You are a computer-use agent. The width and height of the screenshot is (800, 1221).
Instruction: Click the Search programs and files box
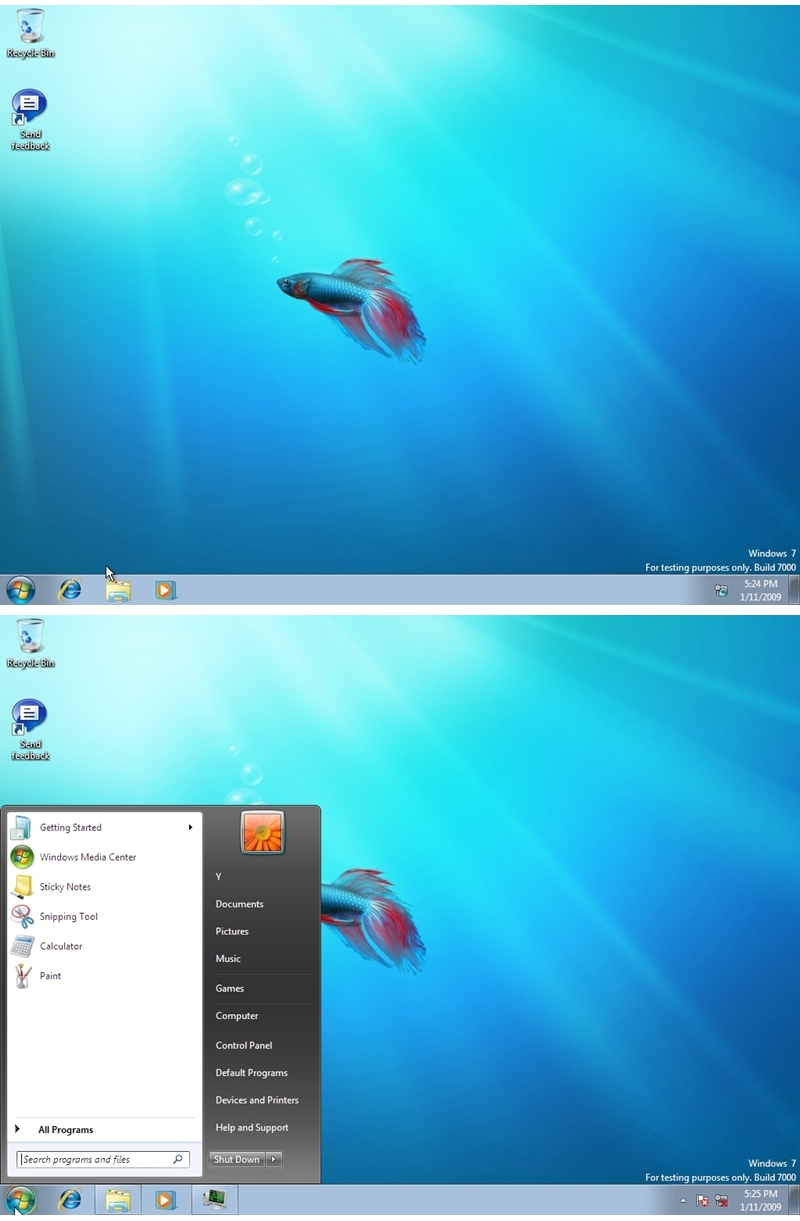tap(104, 1160)
